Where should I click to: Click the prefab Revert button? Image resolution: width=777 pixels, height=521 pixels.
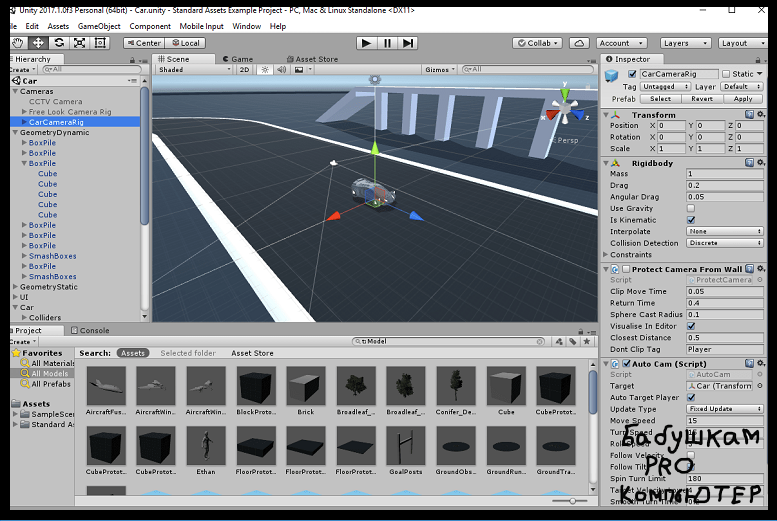coord(702,99)
